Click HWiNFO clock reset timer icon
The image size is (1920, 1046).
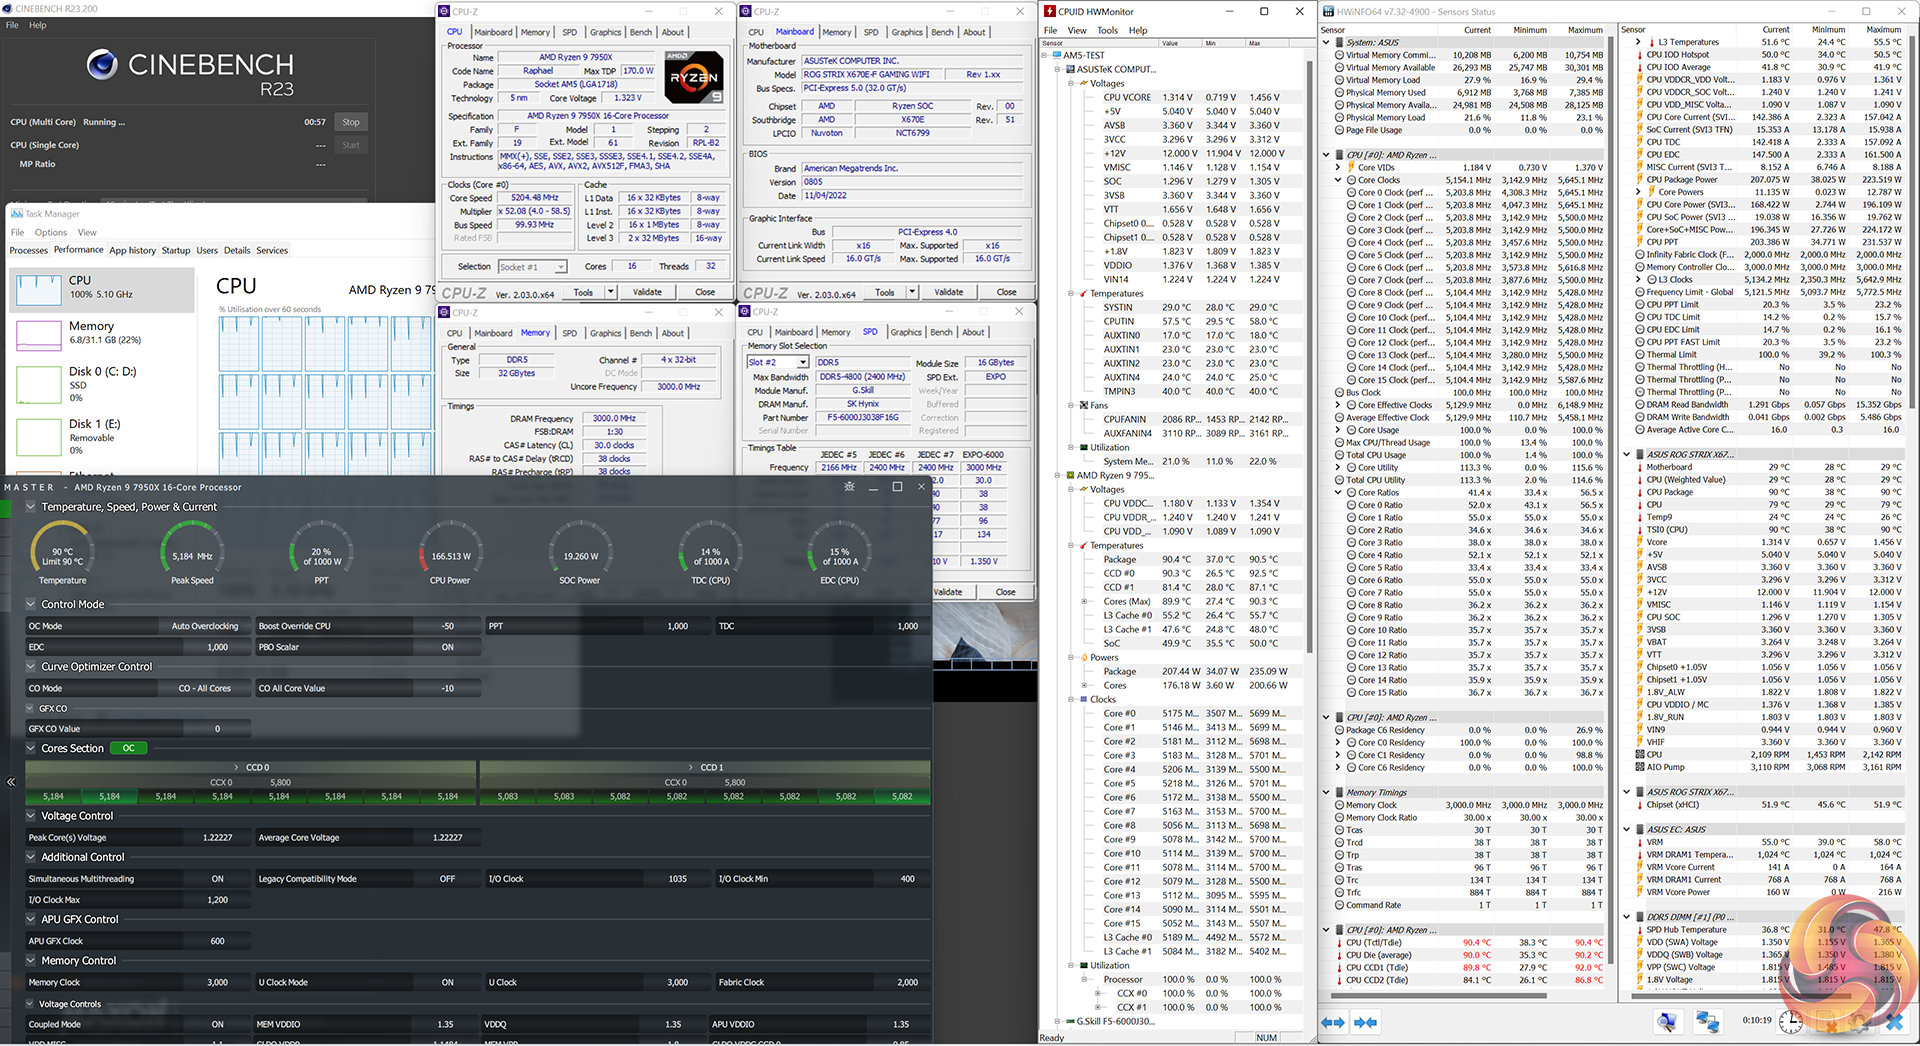coord(1790,1022)
